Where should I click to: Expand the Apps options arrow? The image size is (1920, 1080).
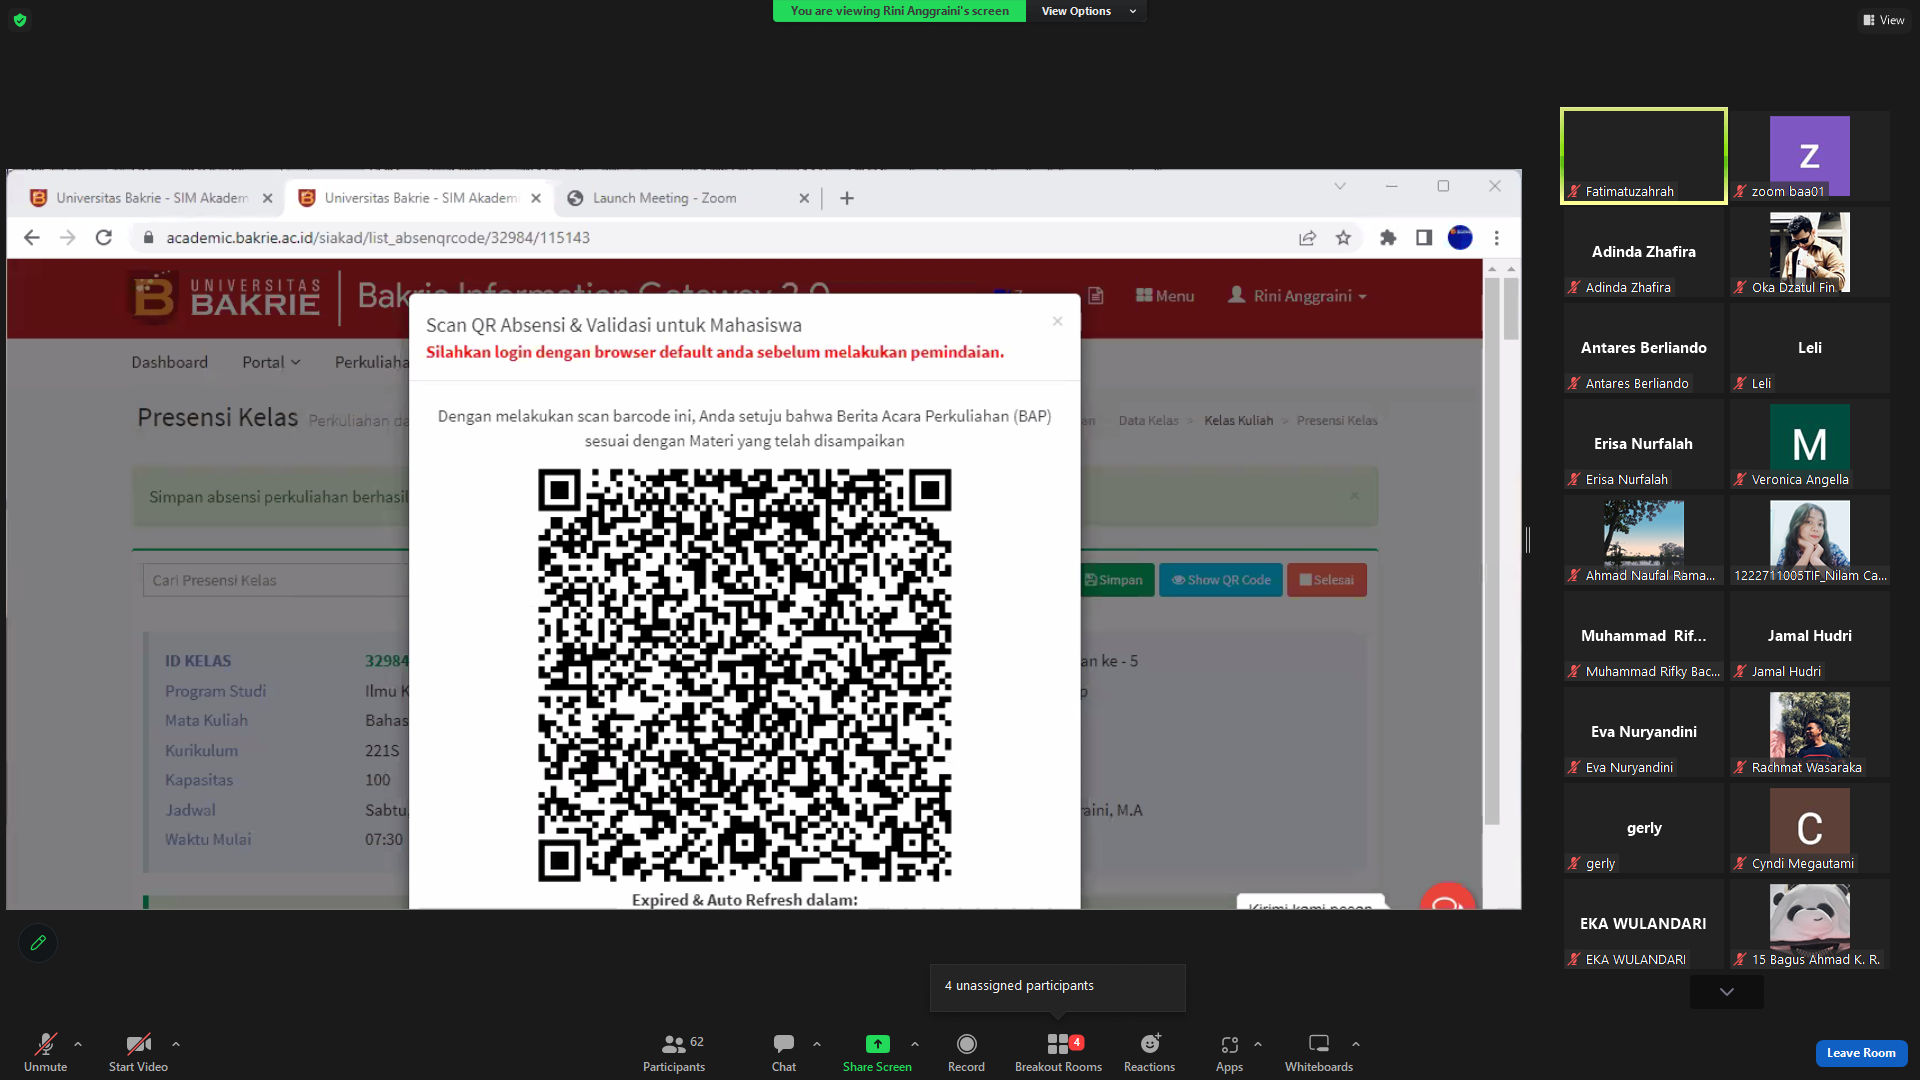coord(1258,1044)
